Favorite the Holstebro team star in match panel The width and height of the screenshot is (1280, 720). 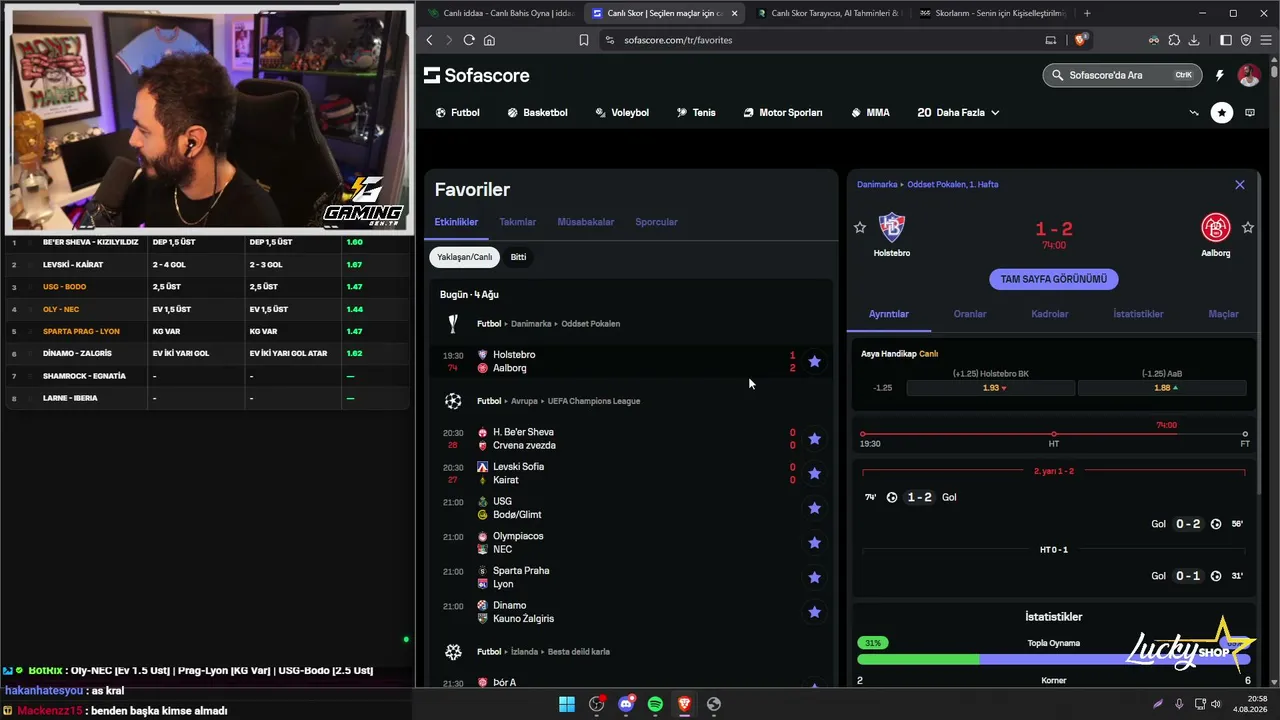pos(860,228)
